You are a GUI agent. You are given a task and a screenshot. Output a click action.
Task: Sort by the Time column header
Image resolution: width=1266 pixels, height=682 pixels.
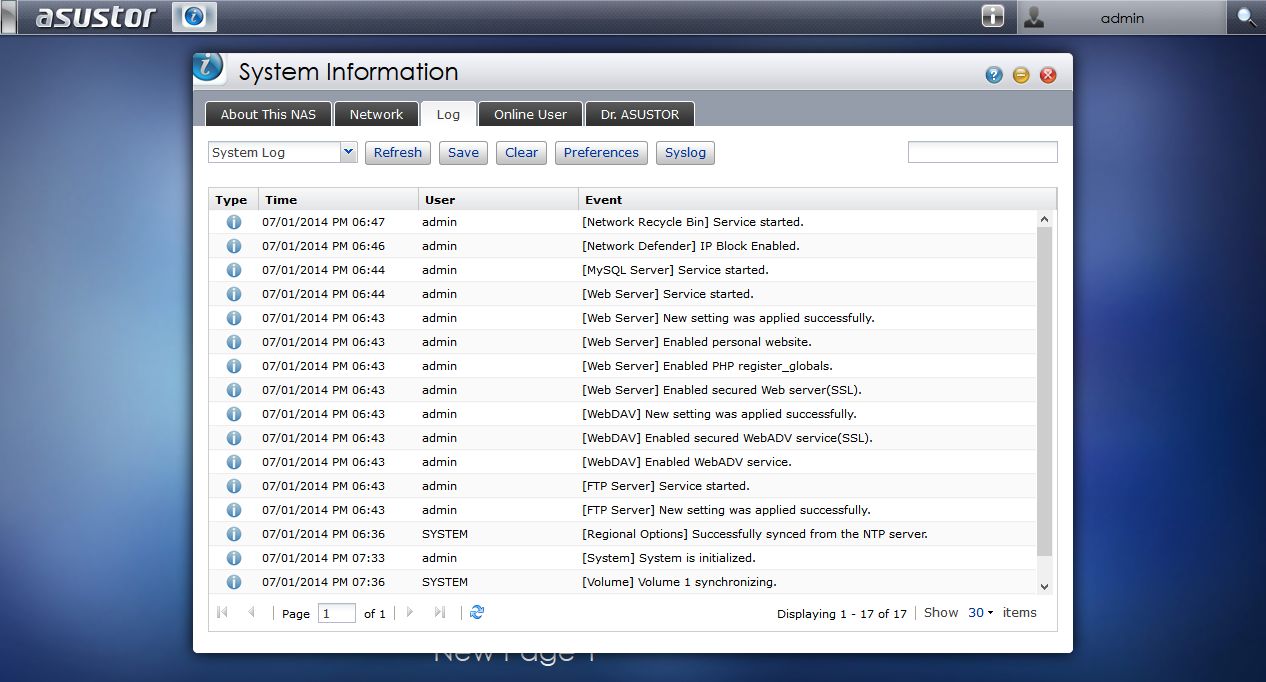(x=338, y=199)
